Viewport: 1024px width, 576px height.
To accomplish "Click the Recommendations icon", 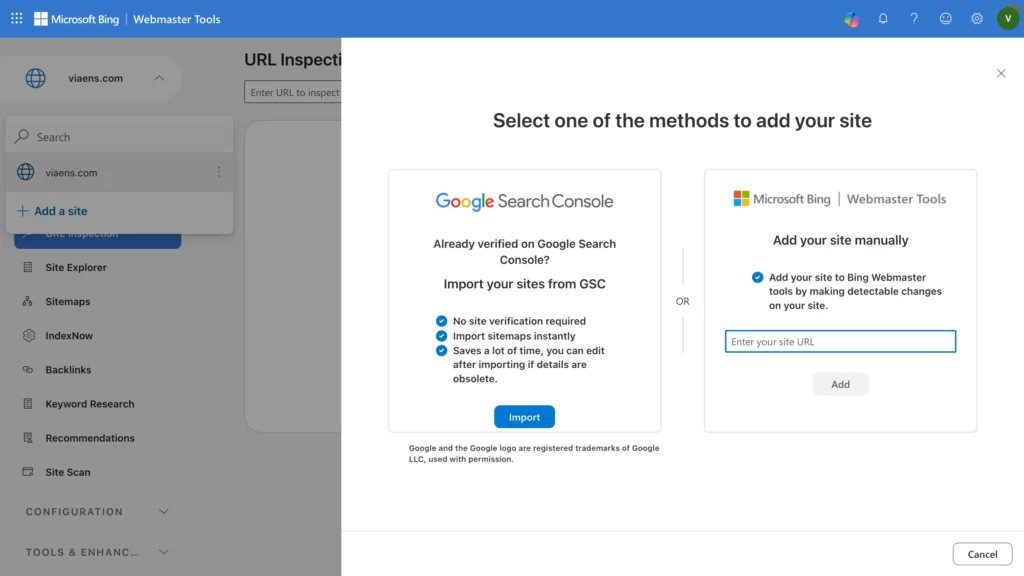I will 27,438.
